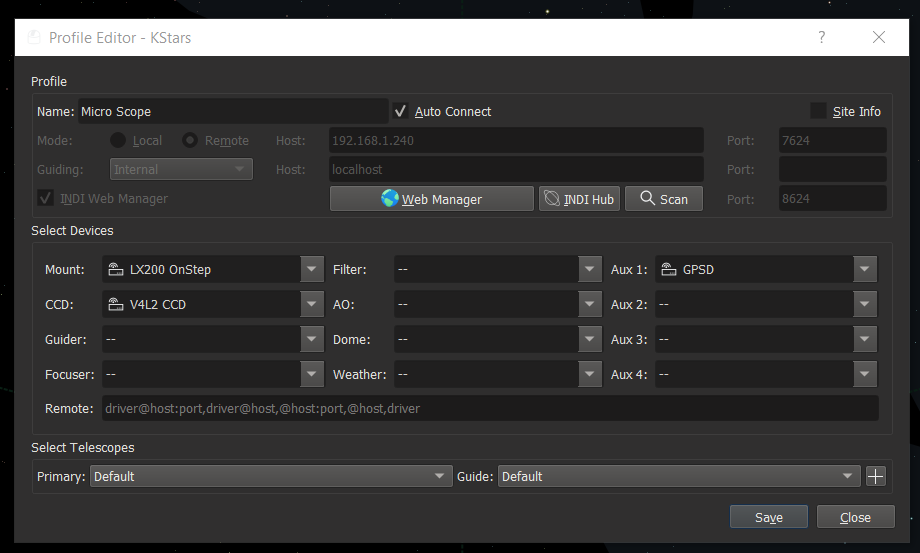The width and height of the screenshot is (920, 553).
Task: Click the empty guiding Port field
Action: 833,169
